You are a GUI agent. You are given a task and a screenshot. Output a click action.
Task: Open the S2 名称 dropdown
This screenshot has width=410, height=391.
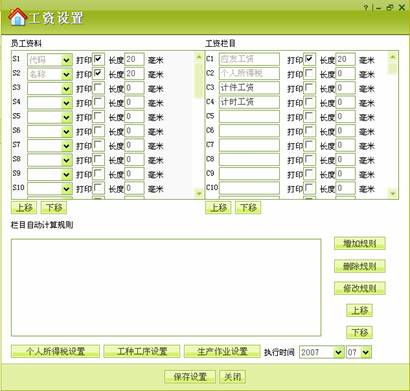(67, 74)
